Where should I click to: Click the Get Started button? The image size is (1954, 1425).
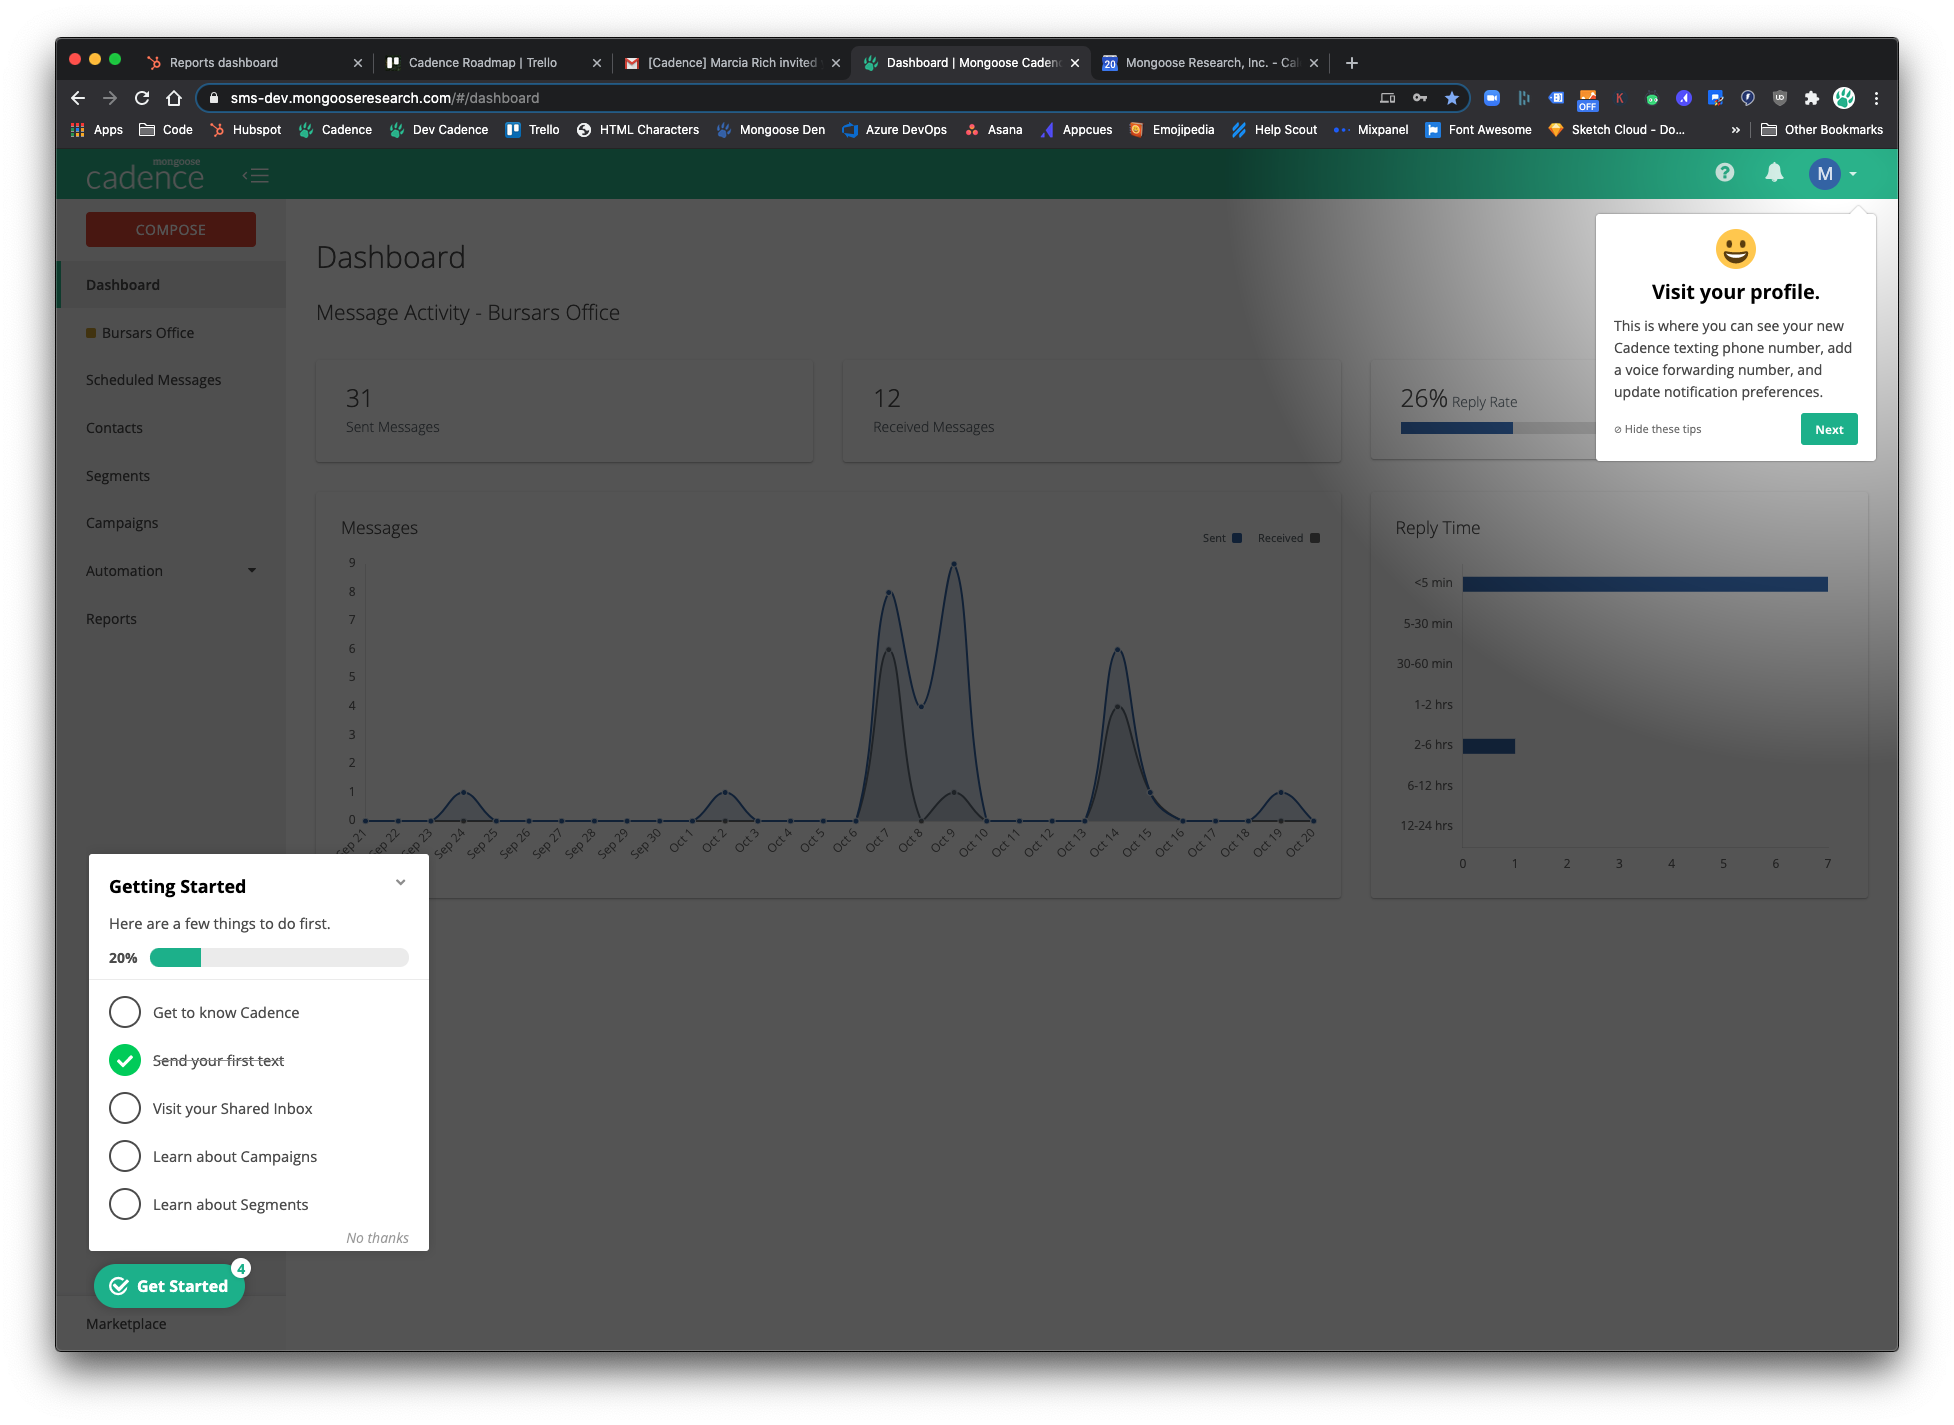point(170,1286)
